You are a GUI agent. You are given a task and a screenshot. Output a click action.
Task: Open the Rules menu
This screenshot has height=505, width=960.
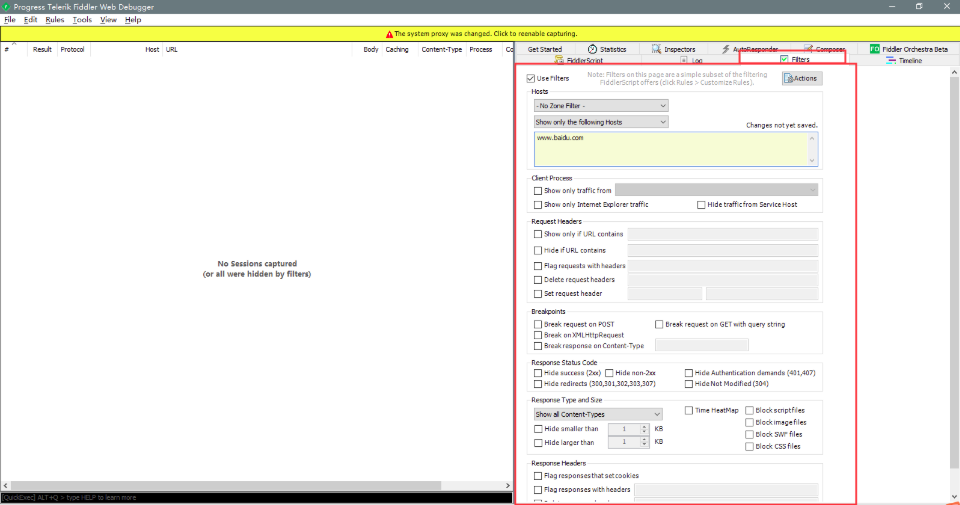coord(54,20)
